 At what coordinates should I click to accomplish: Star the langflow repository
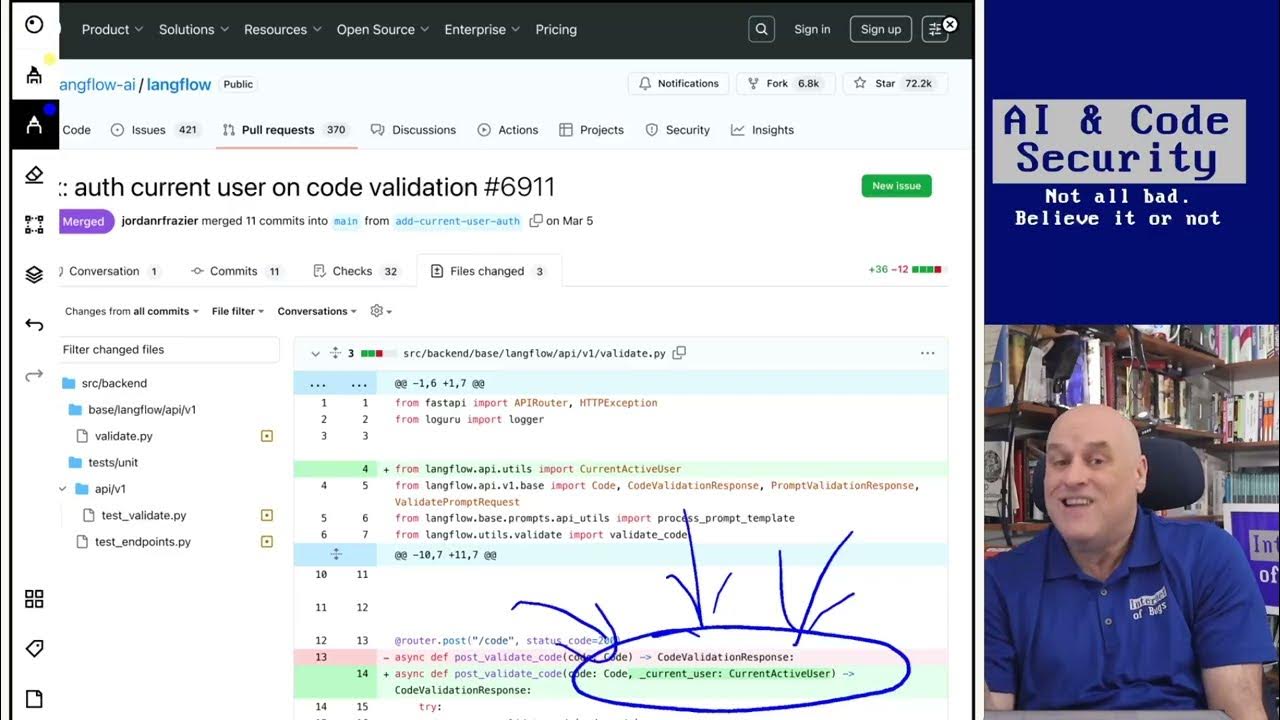(x=895, y=84)
